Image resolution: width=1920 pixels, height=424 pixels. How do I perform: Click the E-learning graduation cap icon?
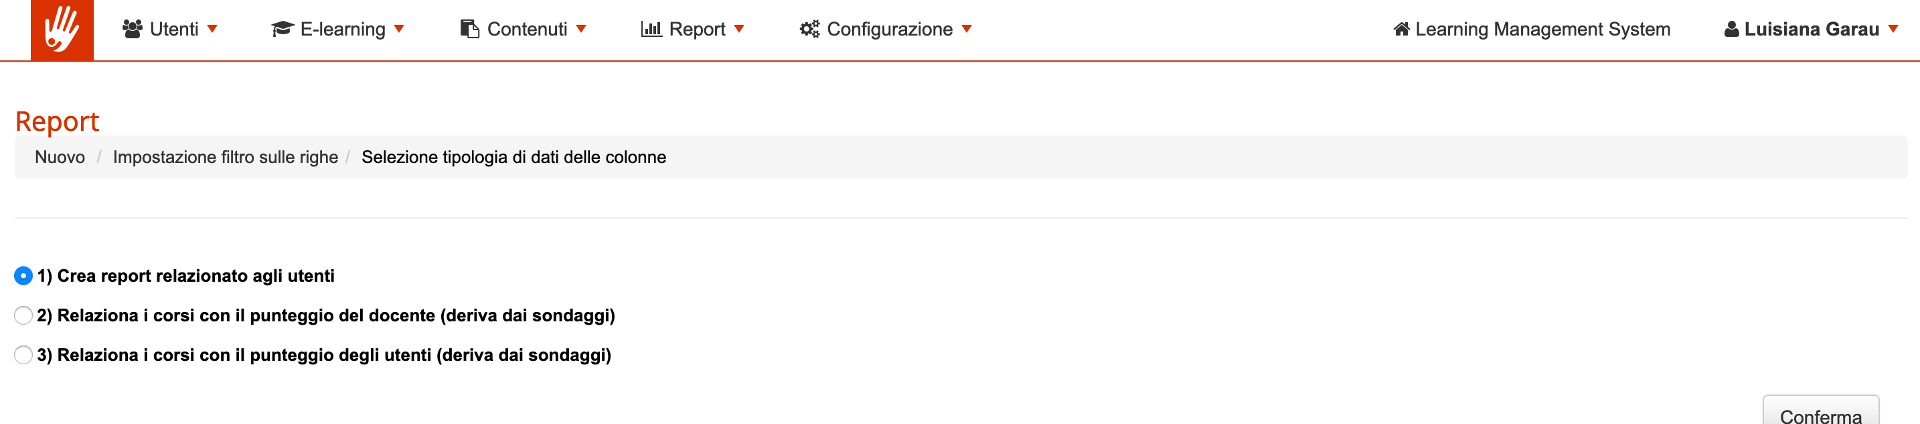pyautogui.click(x=282, y=29)
